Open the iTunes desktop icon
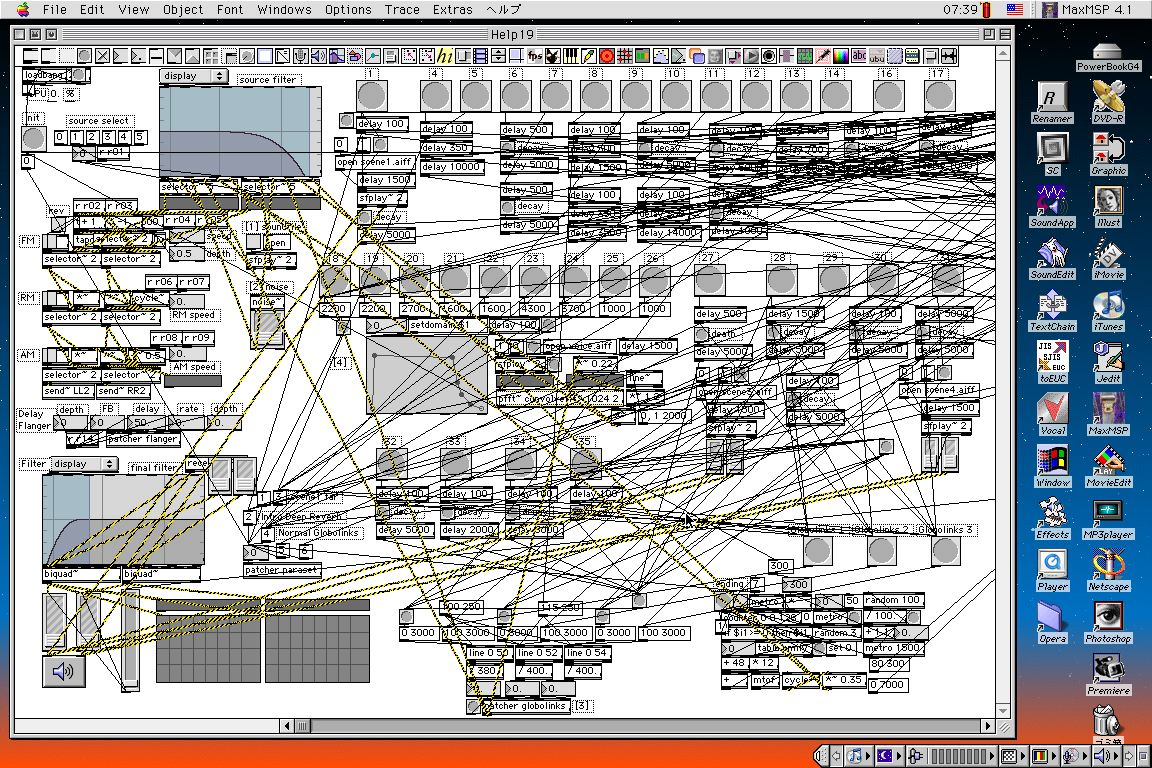 tap(1108, 311)
